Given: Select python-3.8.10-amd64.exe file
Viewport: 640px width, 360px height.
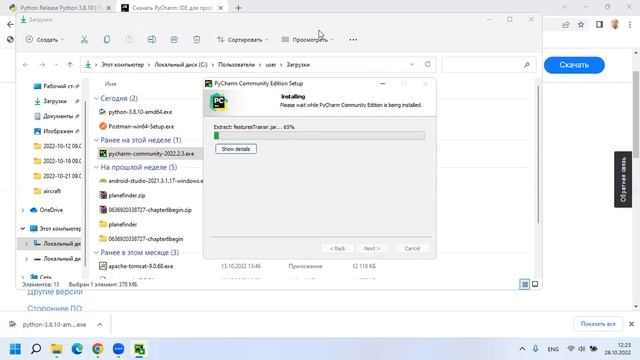Looking at the screenshot, I should click(140, 112).
